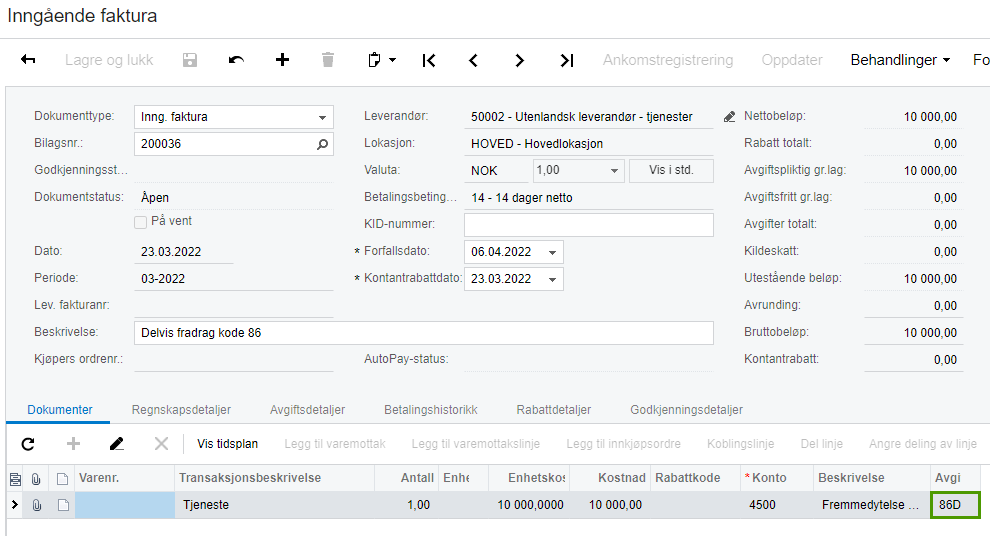Open the Regnskapsdetaljer tab

pyautogui.click(x=181, y=410)
